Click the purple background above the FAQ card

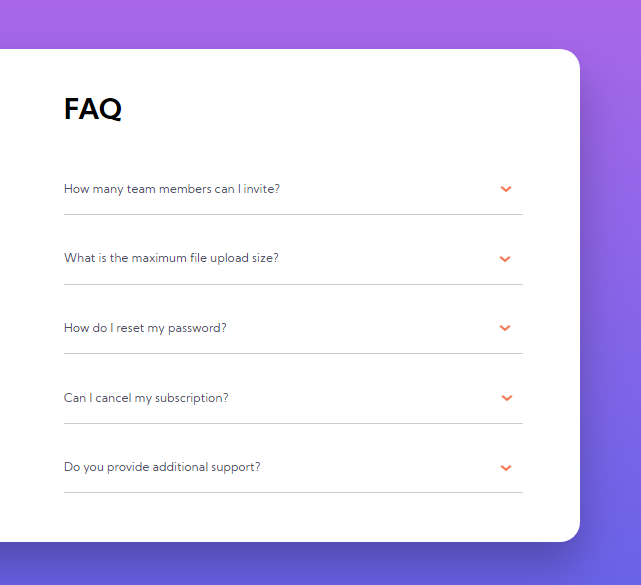tap(300, 24)
